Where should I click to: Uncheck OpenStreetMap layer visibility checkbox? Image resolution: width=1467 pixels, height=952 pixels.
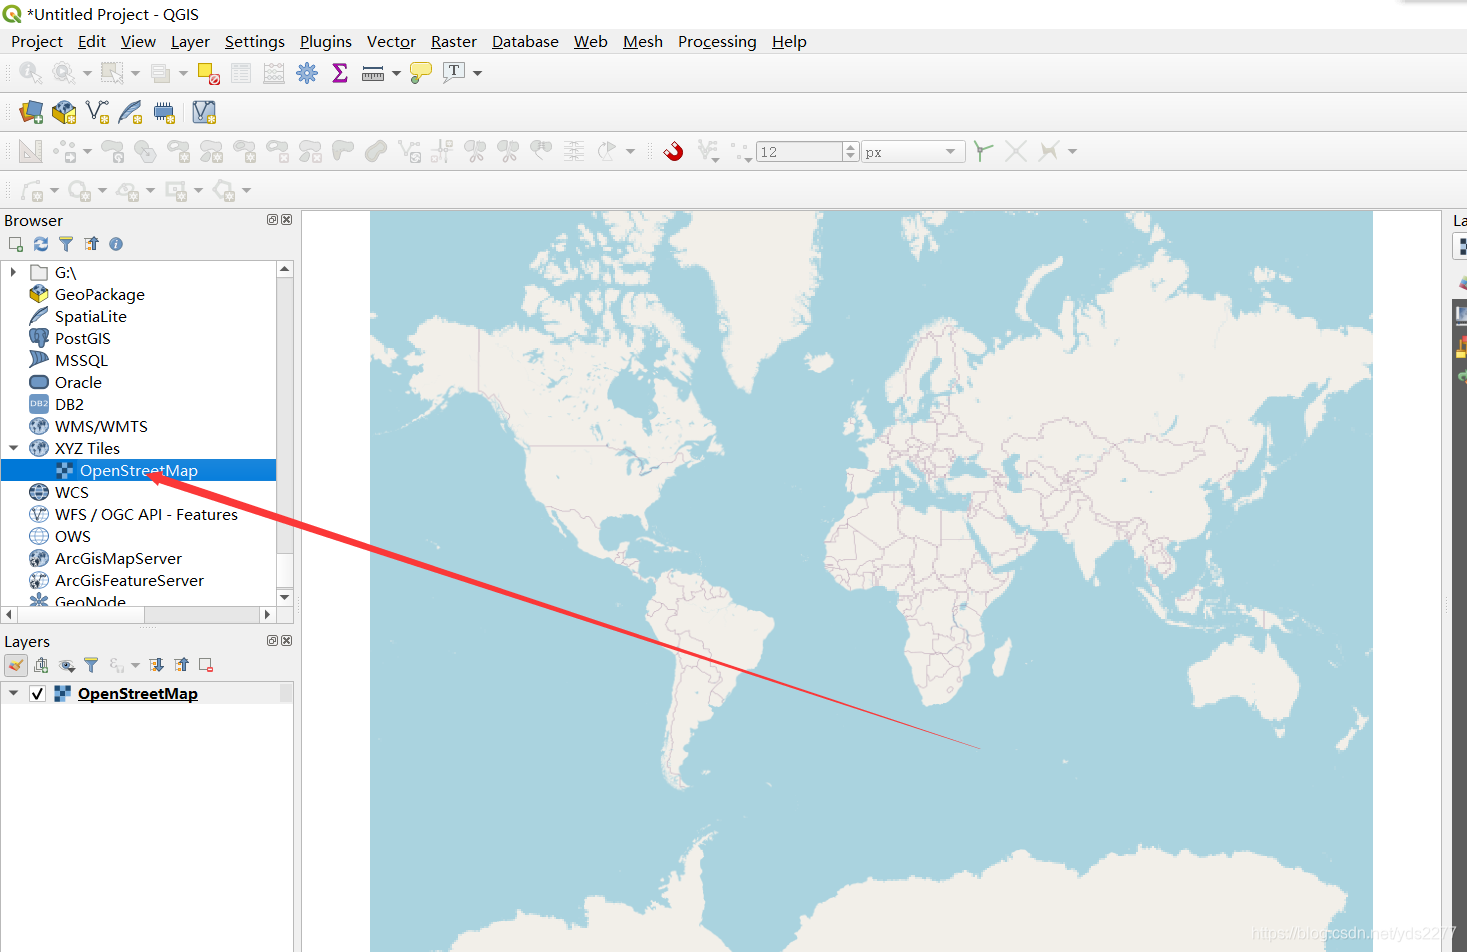click(37, 693)
